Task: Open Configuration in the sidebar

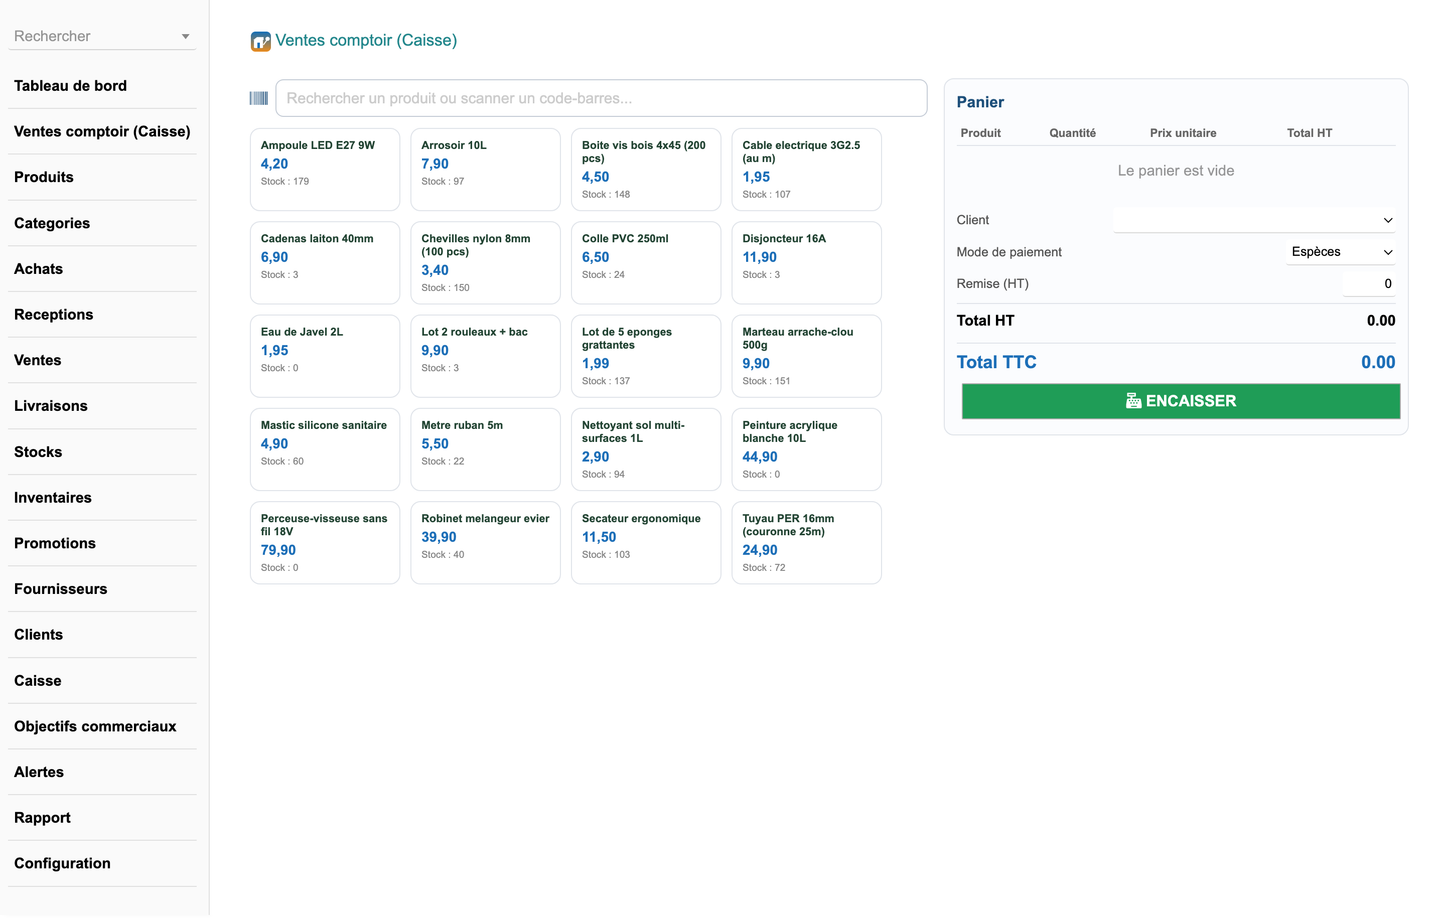Action: click(102, 864)
